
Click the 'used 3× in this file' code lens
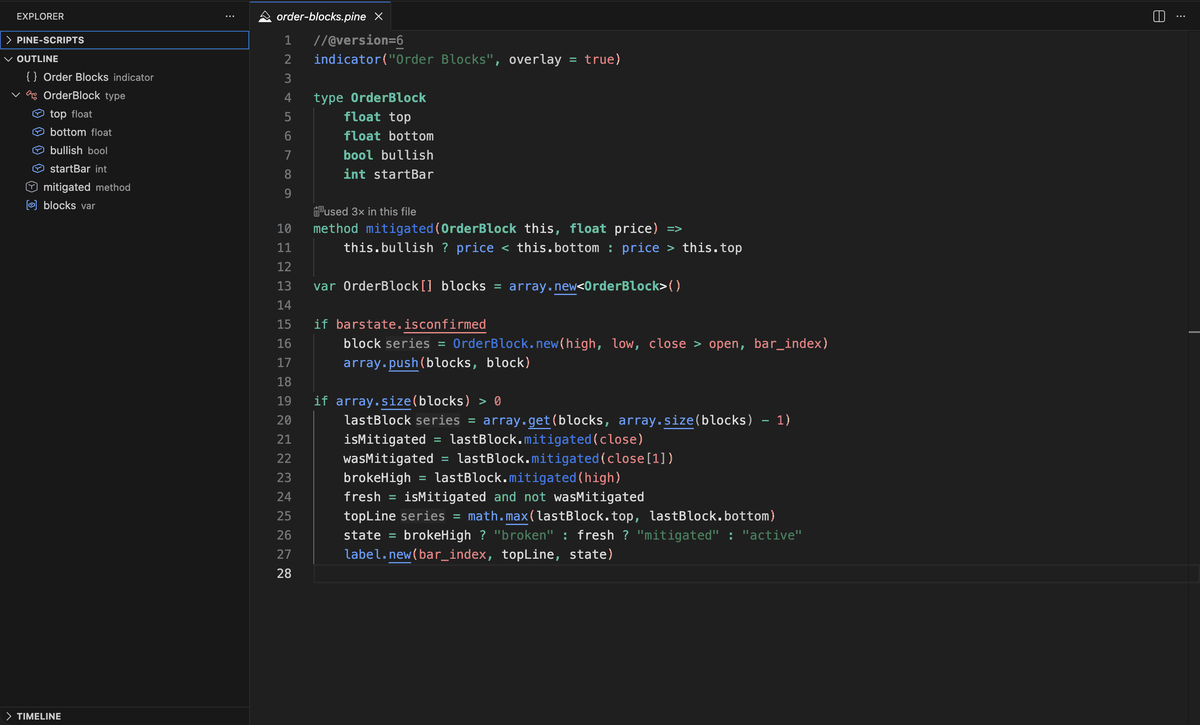click(x=365, y=212)
